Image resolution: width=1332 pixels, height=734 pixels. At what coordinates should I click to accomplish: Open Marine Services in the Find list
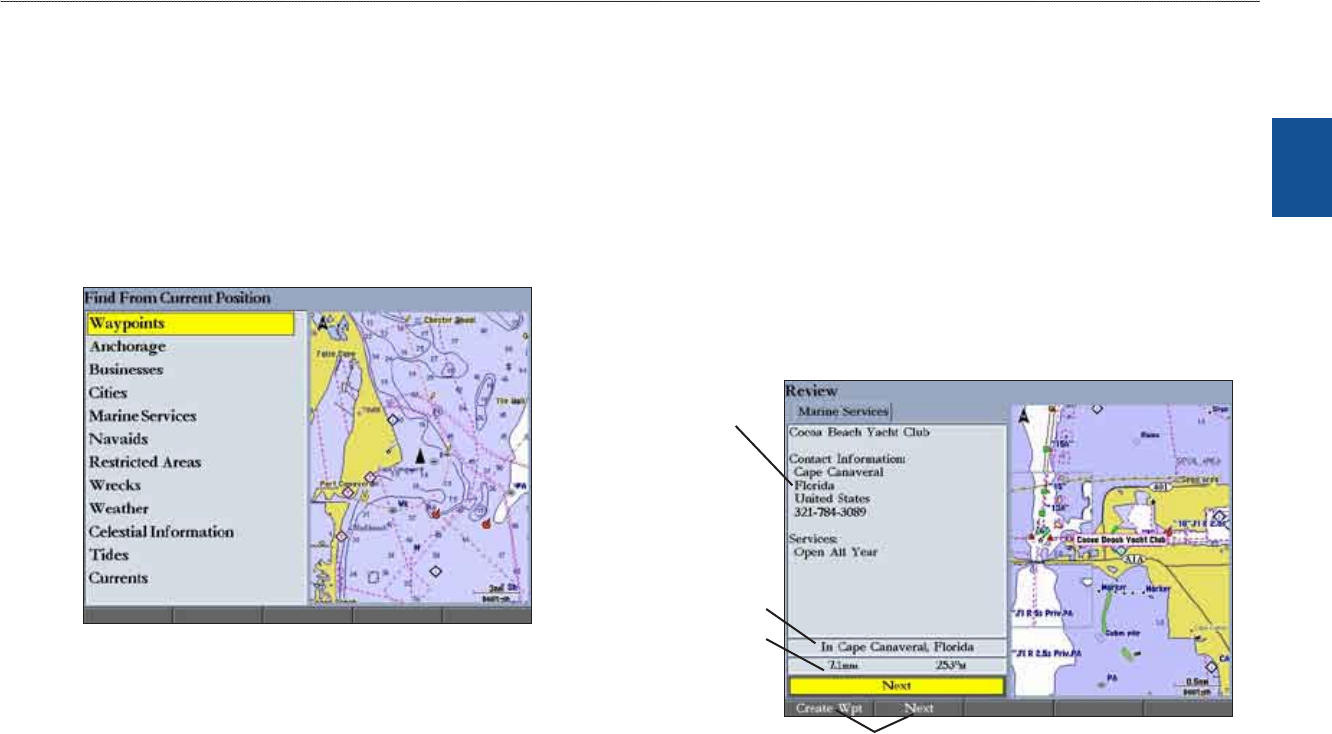(143, 416)
